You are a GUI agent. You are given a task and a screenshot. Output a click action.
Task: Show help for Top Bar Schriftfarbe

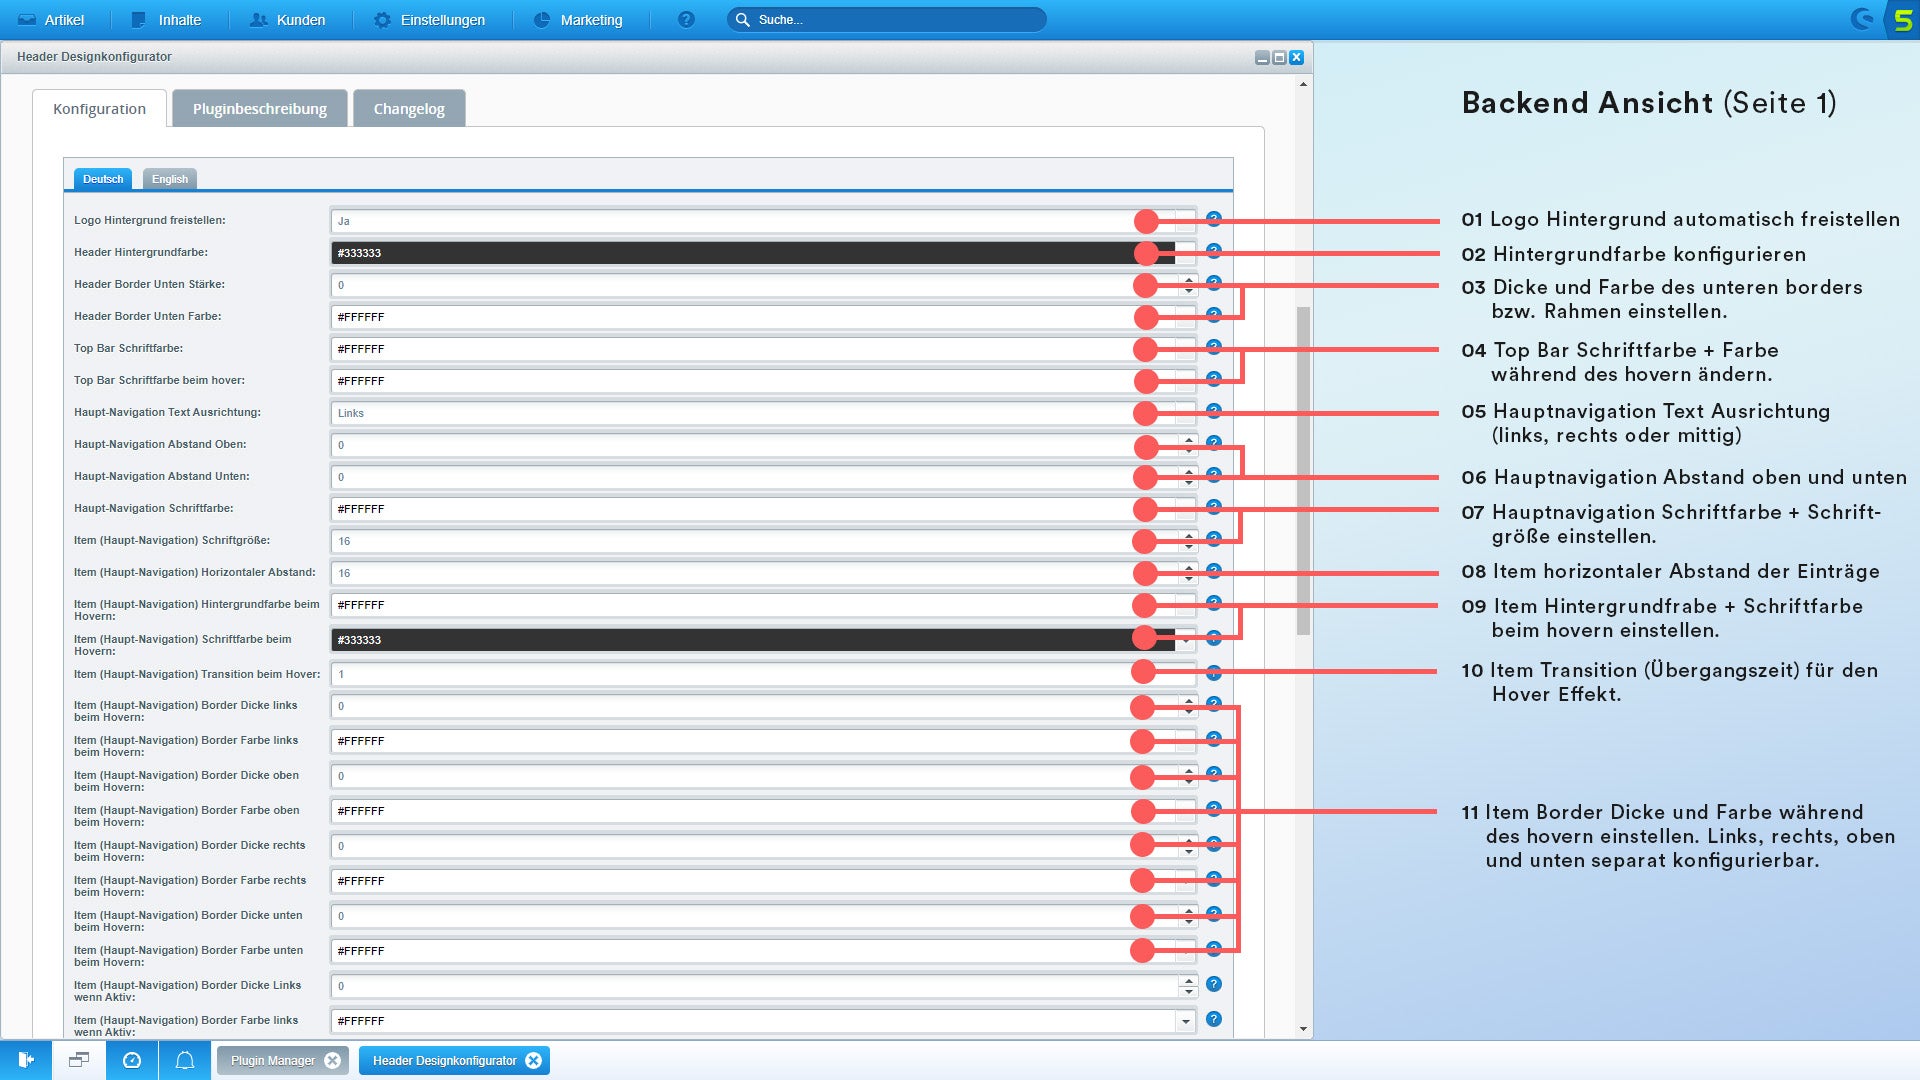coord(1214,347)
